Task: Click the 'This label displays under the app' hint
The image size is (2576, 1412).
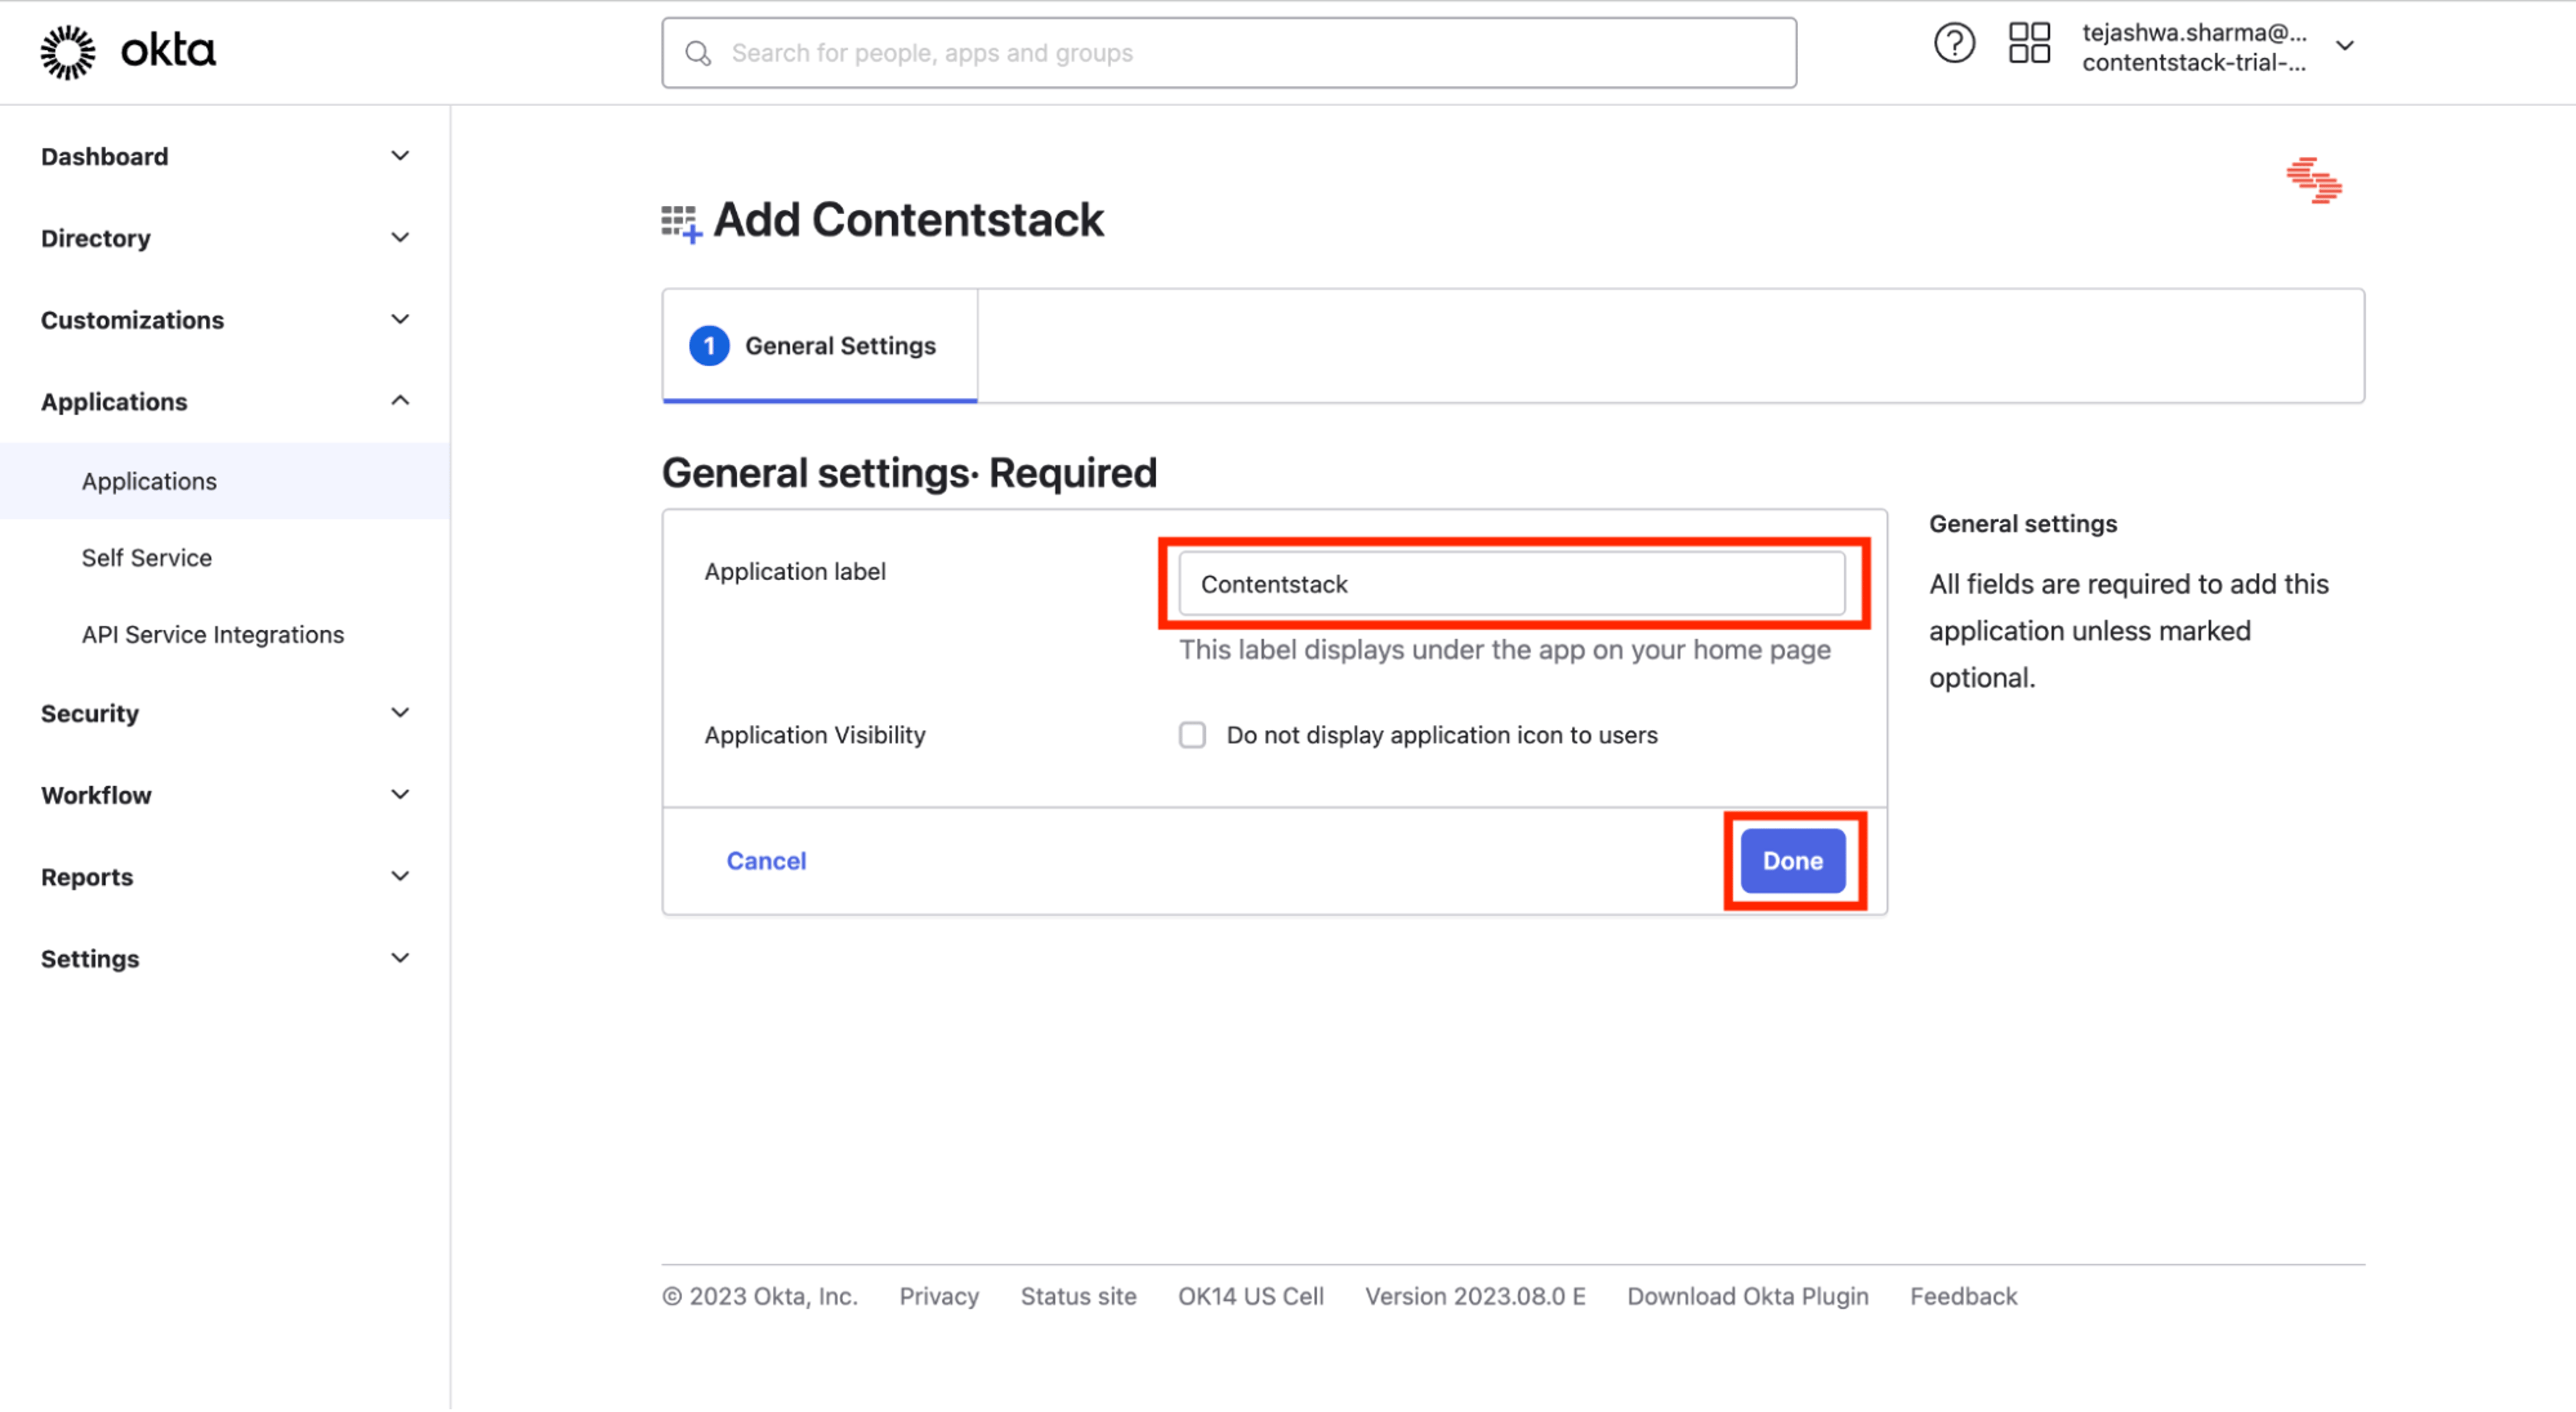Action: (x=1505, y=650)
